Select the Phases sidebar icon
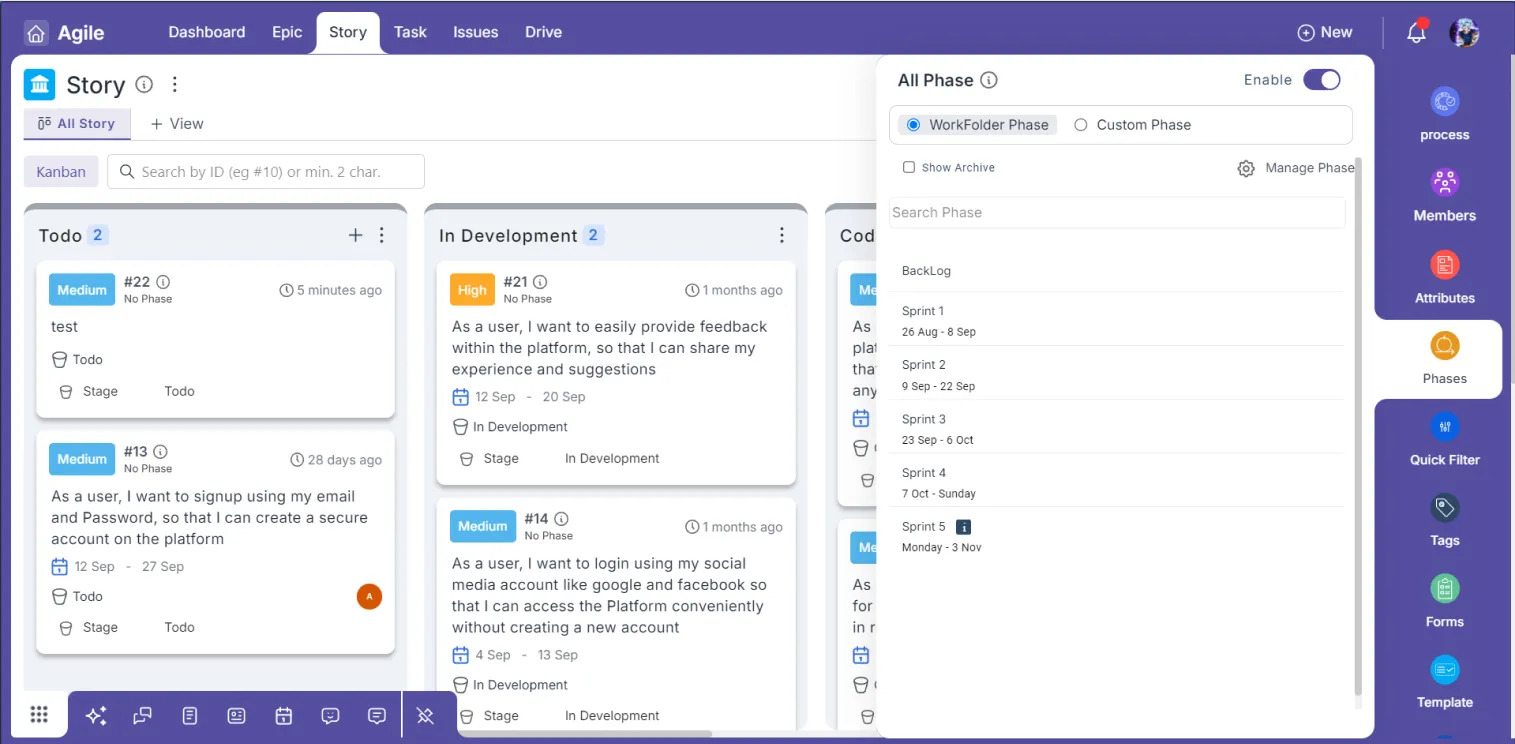The width and height of the screenshot is (1515, 744). 1445,346
